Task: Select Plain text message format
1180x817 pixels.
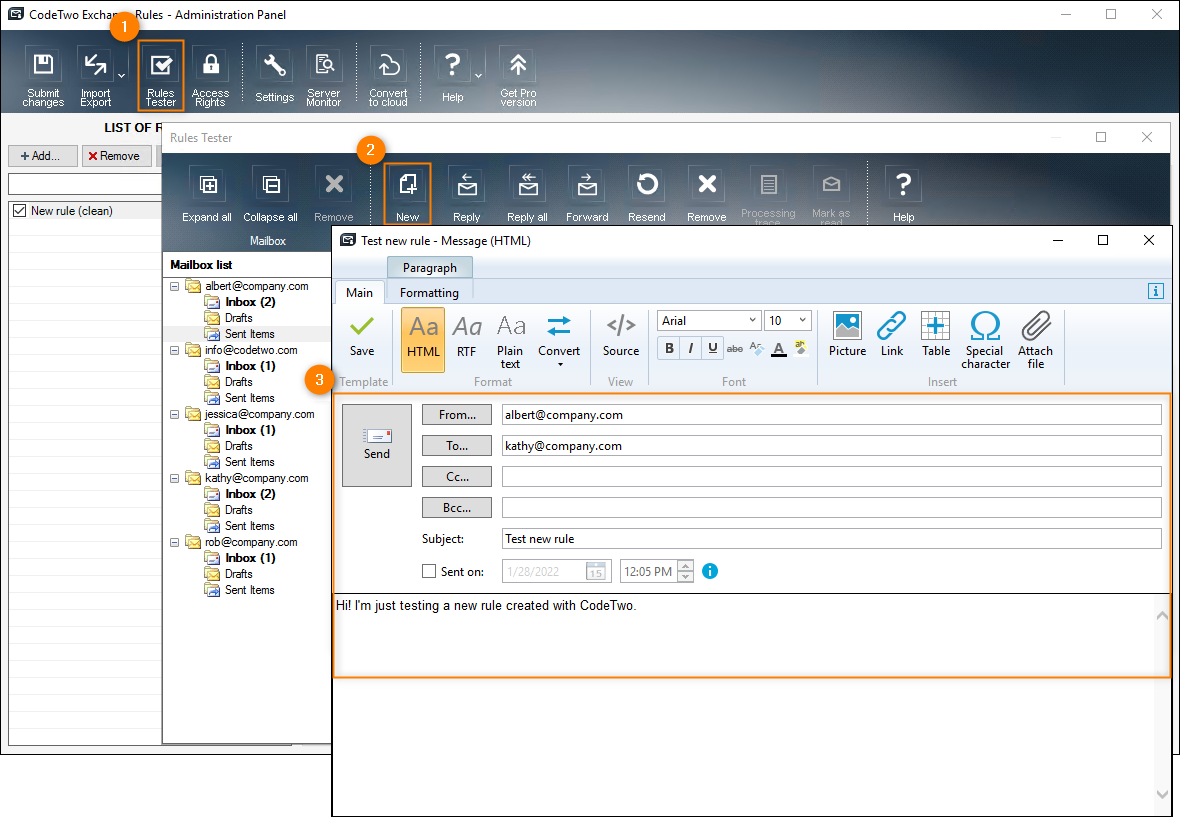Action: (x=510, y=341)
